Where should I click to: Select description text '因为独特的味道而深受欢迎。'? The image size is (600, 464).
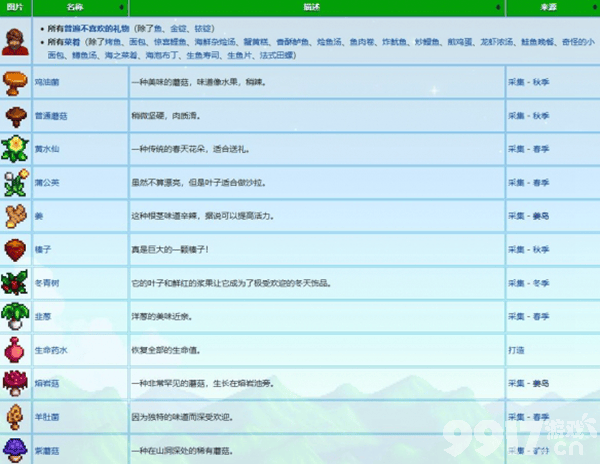pyautogui.click(x=183, y=417)
